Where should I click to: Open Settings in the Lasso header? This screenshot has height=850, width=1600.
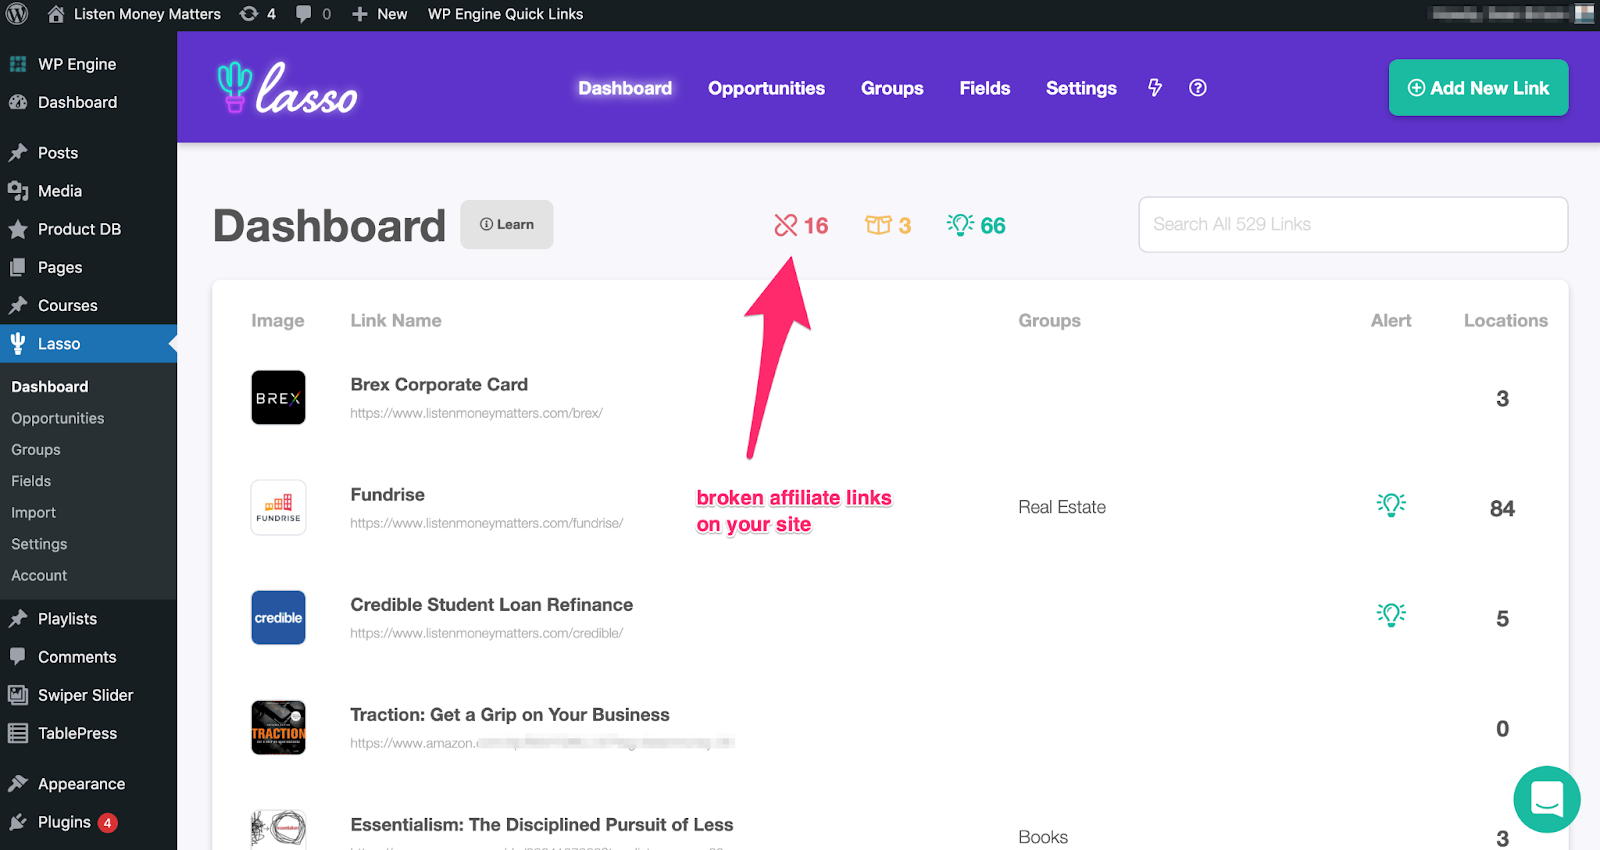pos(1081,88)
